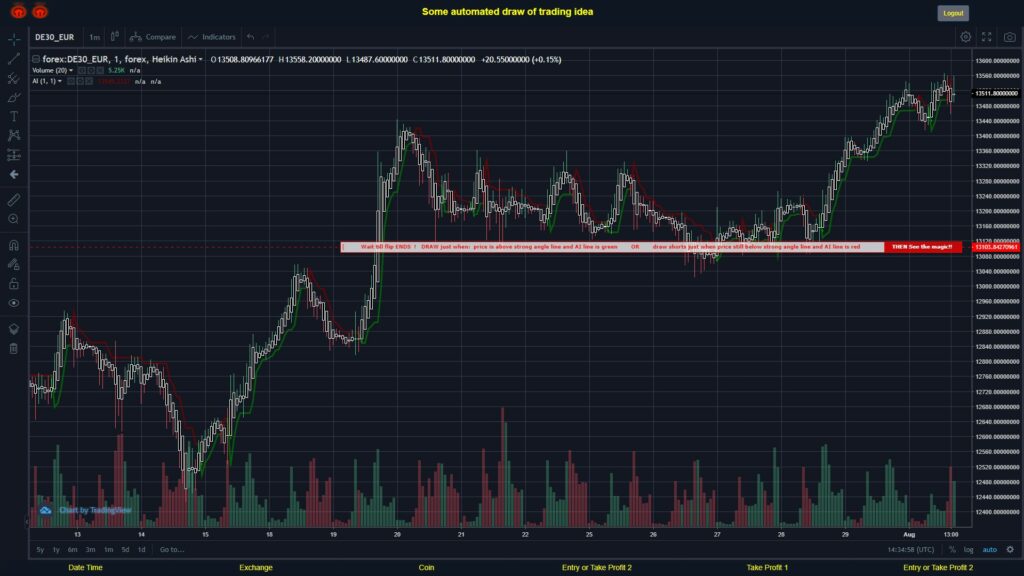Undo the last chart action
This screenshot has height=576, width=1024.
tap(251, 37)
